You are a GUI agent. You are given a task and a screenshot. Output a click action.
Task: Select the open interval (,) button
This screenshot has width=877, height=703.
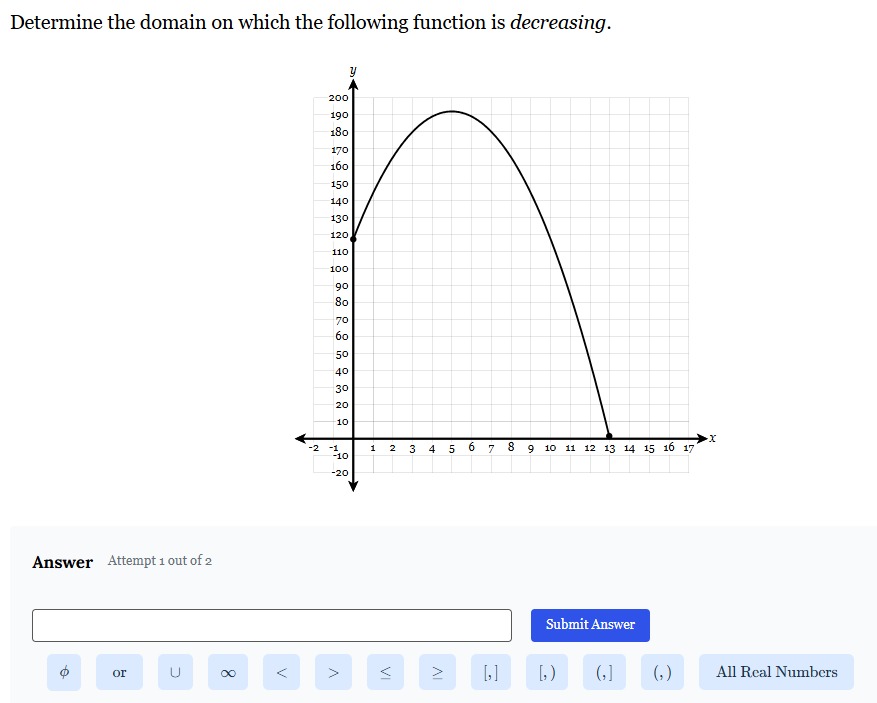tap(662, 672)
